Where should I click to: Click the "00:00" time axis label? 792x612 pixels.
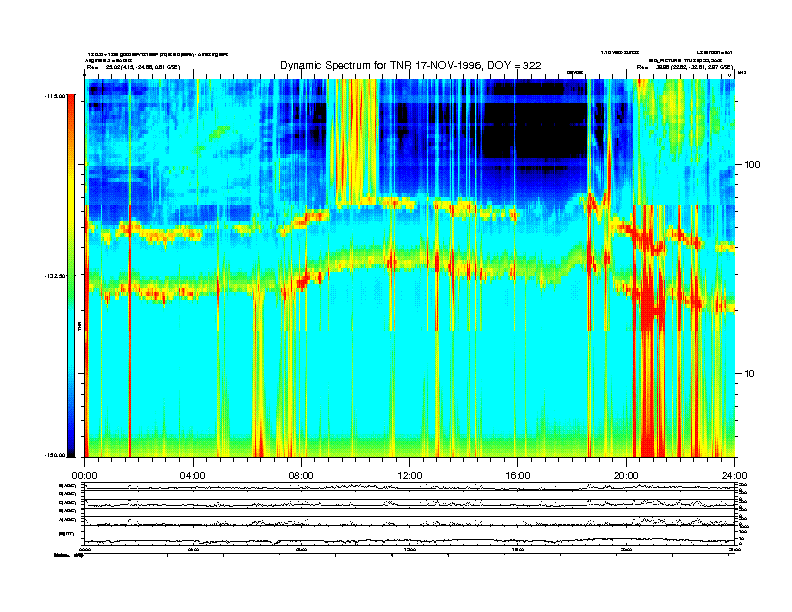84,476
